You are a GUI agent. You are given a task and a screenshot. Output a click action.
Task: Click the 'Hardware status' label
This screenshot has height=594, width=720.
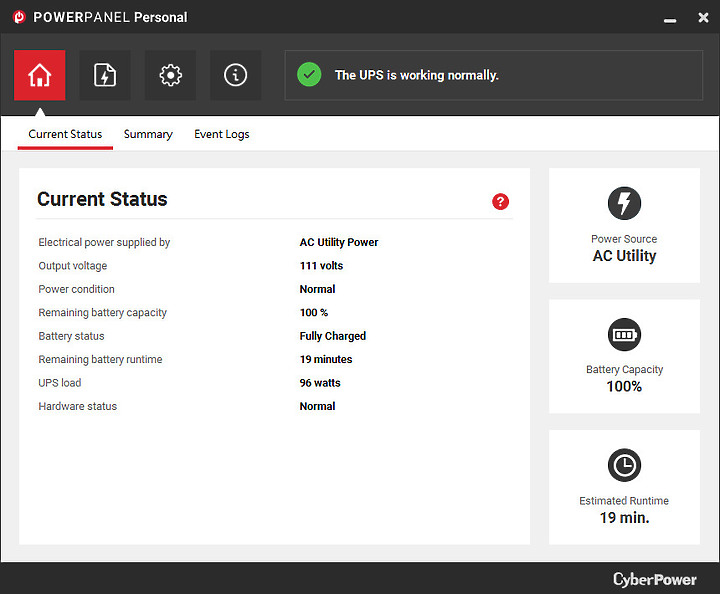pos(78,406)
